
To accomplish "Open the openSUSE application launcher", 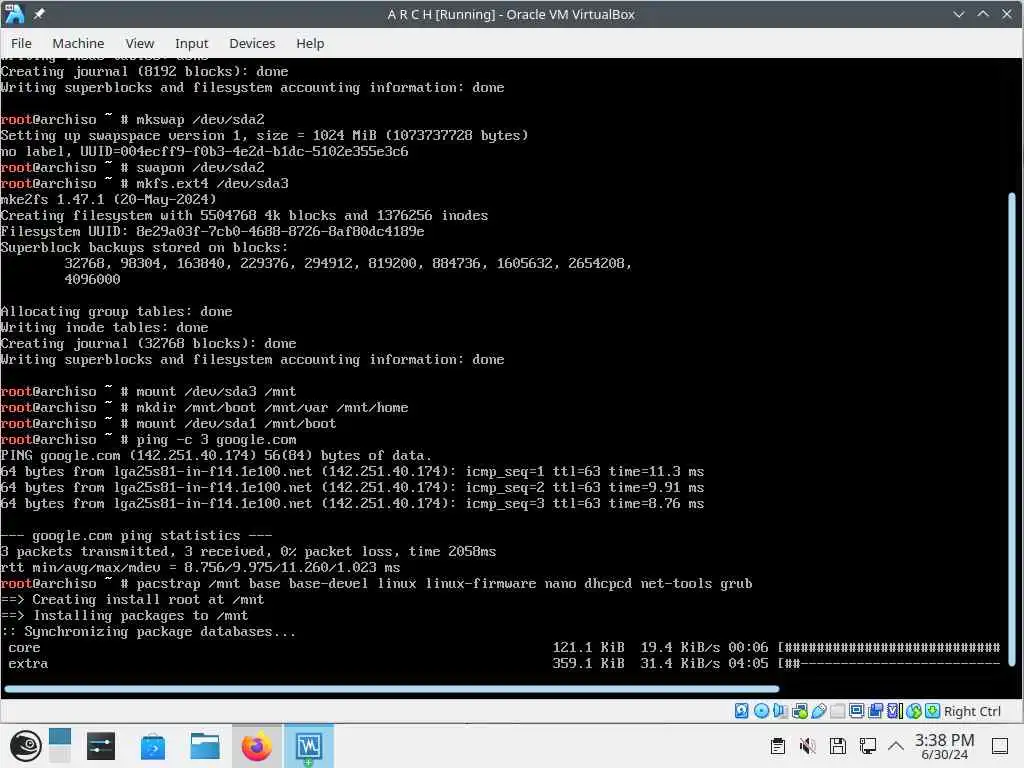I will click(x=25, y=746).
